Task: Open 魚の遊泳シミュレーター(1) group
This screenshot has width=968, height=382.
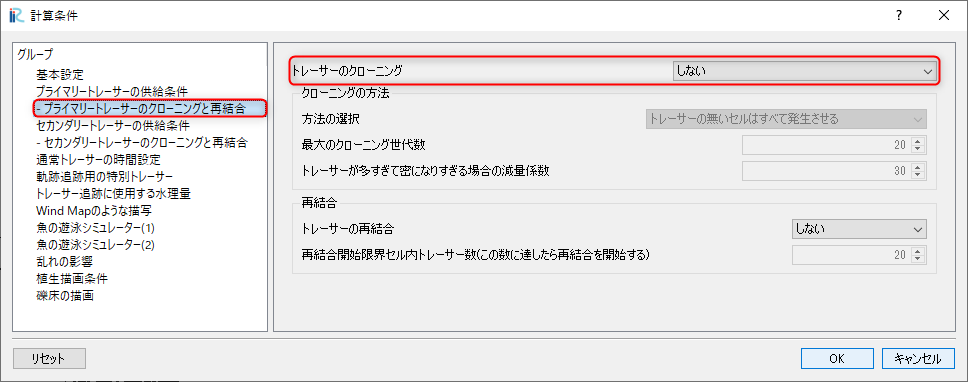Action: pos(95,228)
